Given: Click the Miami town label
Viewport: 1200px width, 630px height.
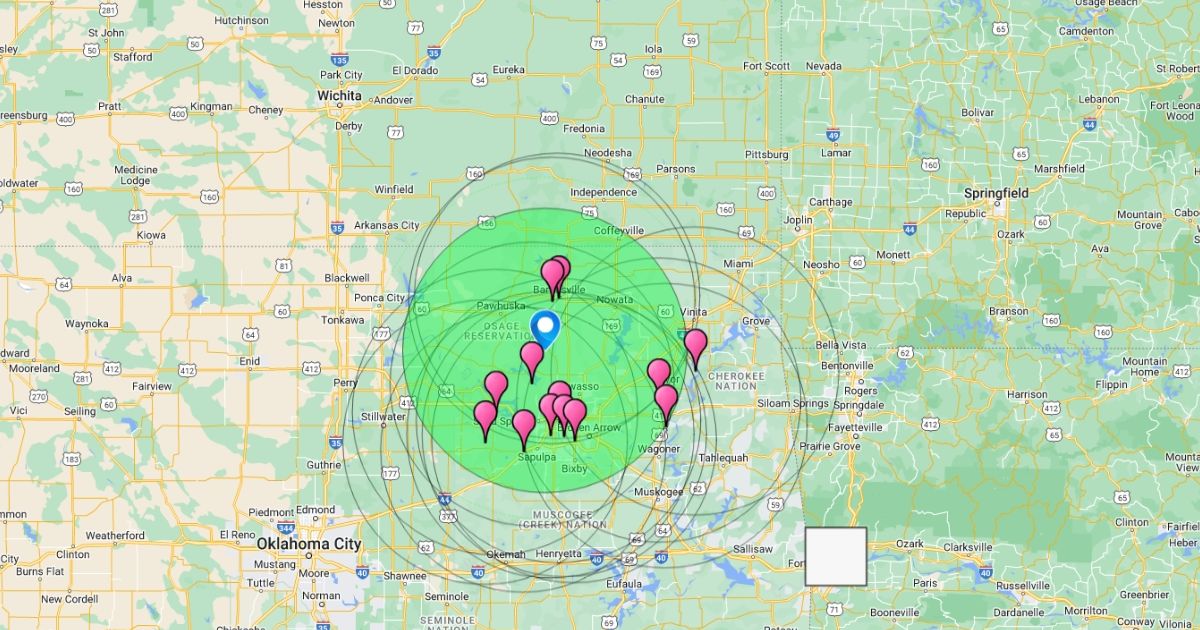Looking at the screenshot, I should pos(738,263).
